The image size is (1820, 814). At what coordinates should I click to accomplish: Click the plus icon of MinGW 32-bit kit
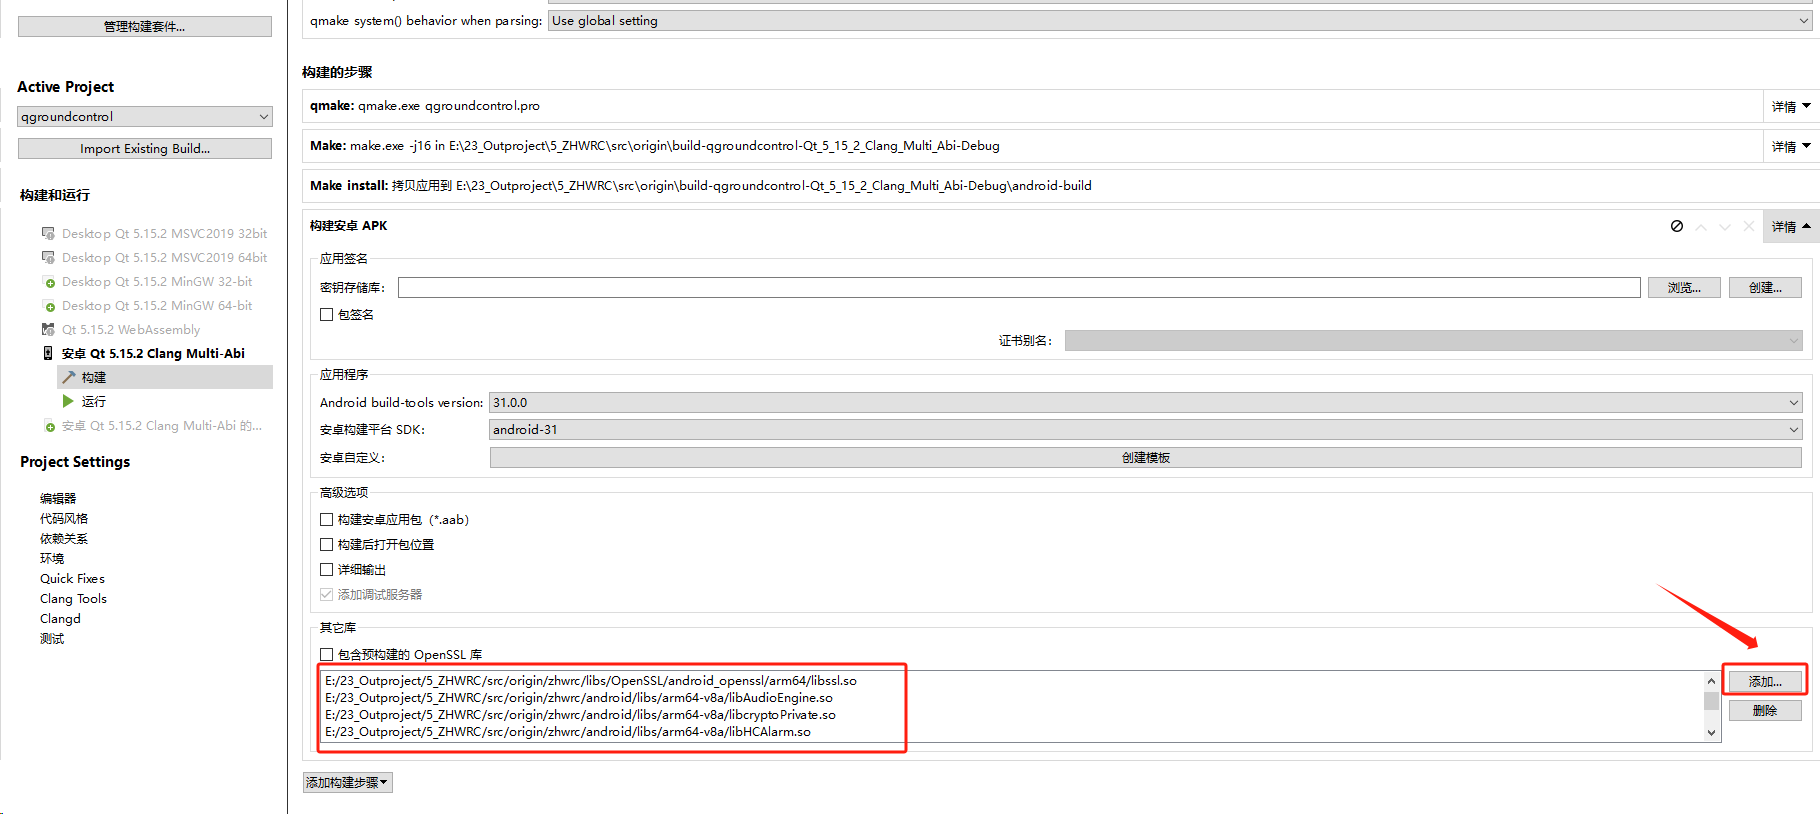[50, 283]
